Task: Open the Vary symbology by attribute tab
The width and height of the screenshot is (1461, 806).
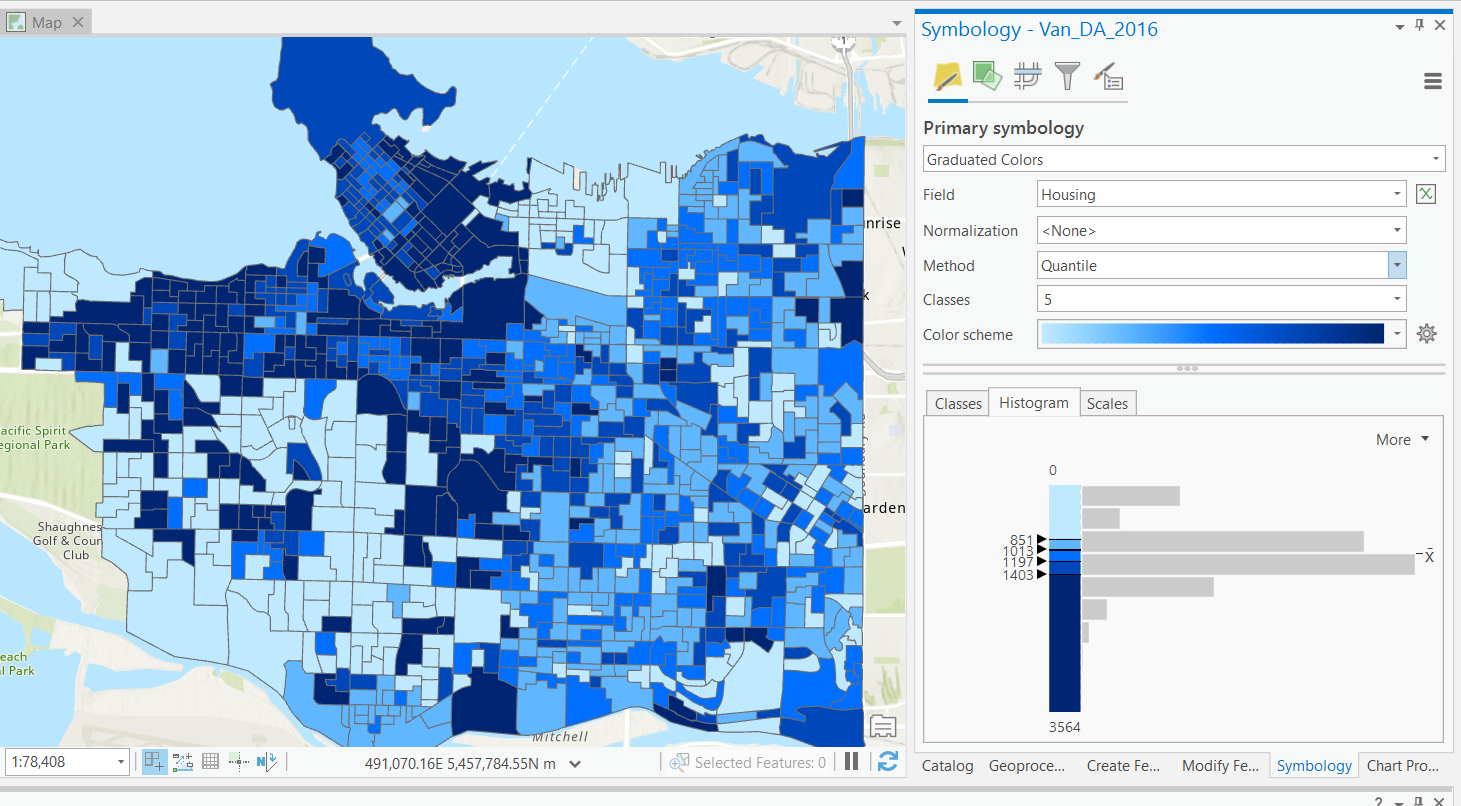Action: click(x=987, y=76)
